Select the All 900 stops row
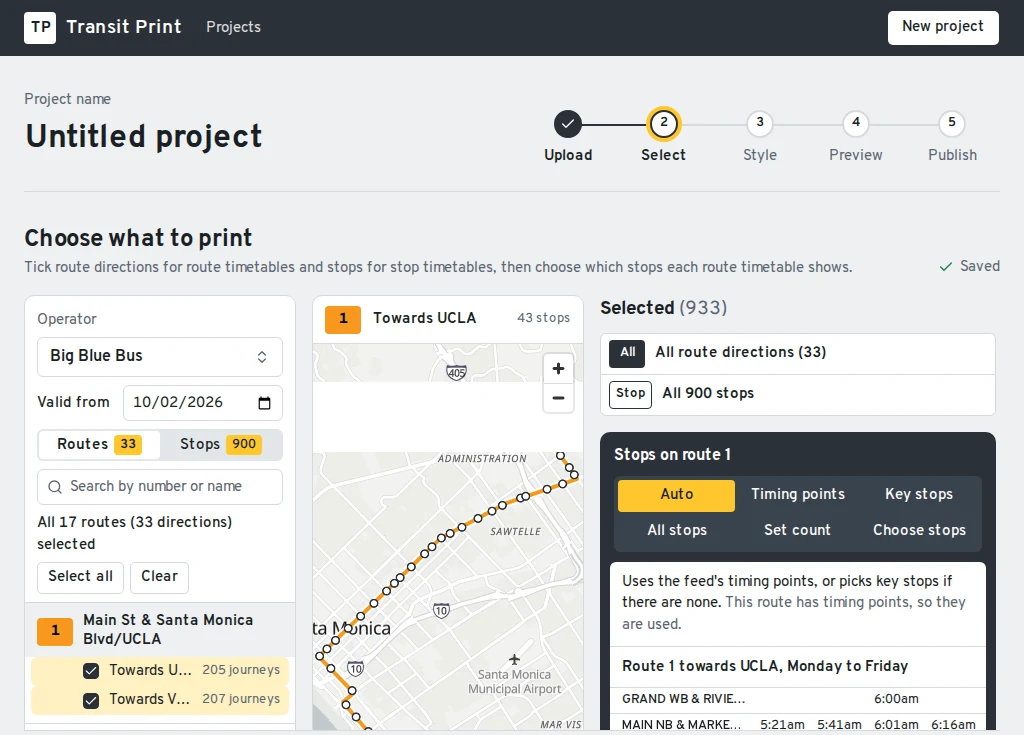 (x=797, y=395)
